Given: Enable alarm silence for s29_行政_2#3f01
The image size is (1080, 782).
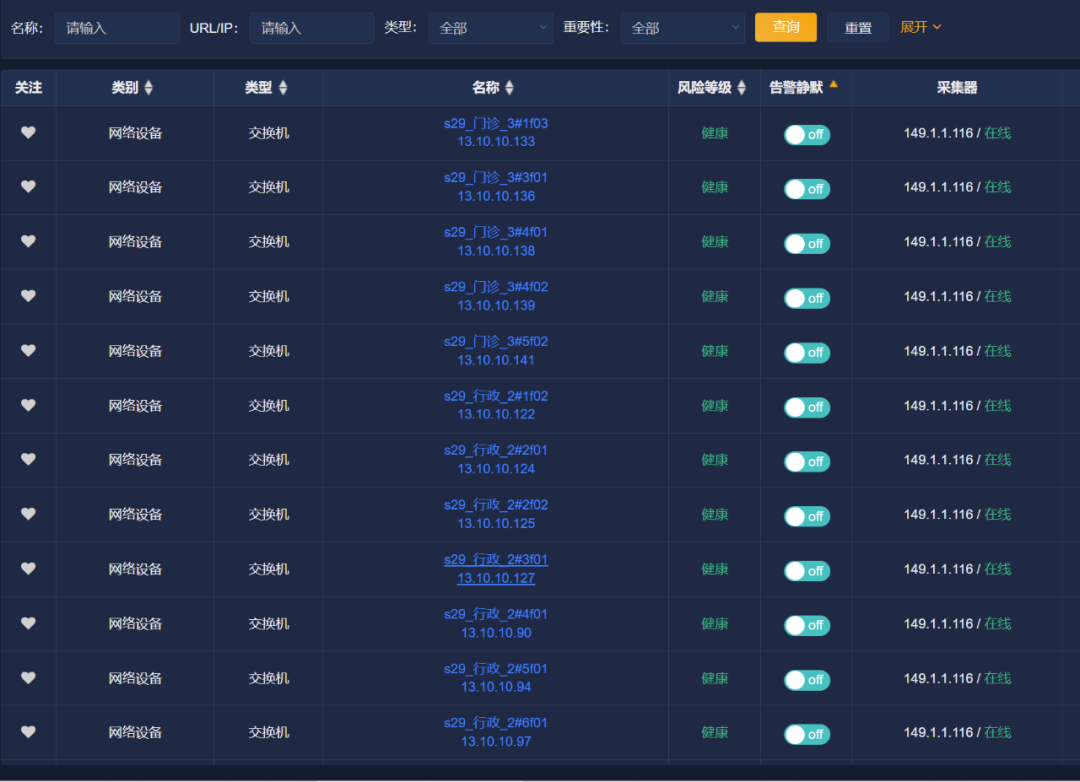Looking at the screenshot, I should coord(807,570).
